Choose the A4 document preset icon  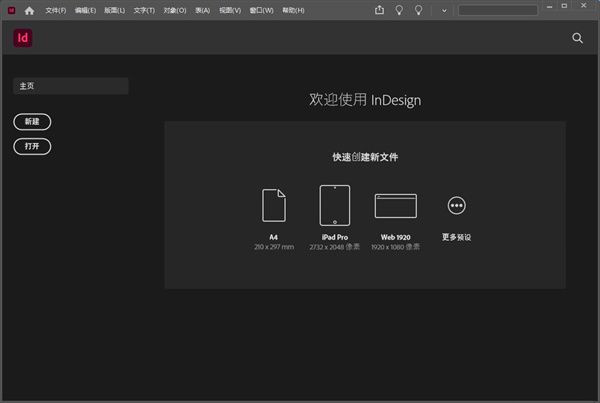(x=274, y=205)
